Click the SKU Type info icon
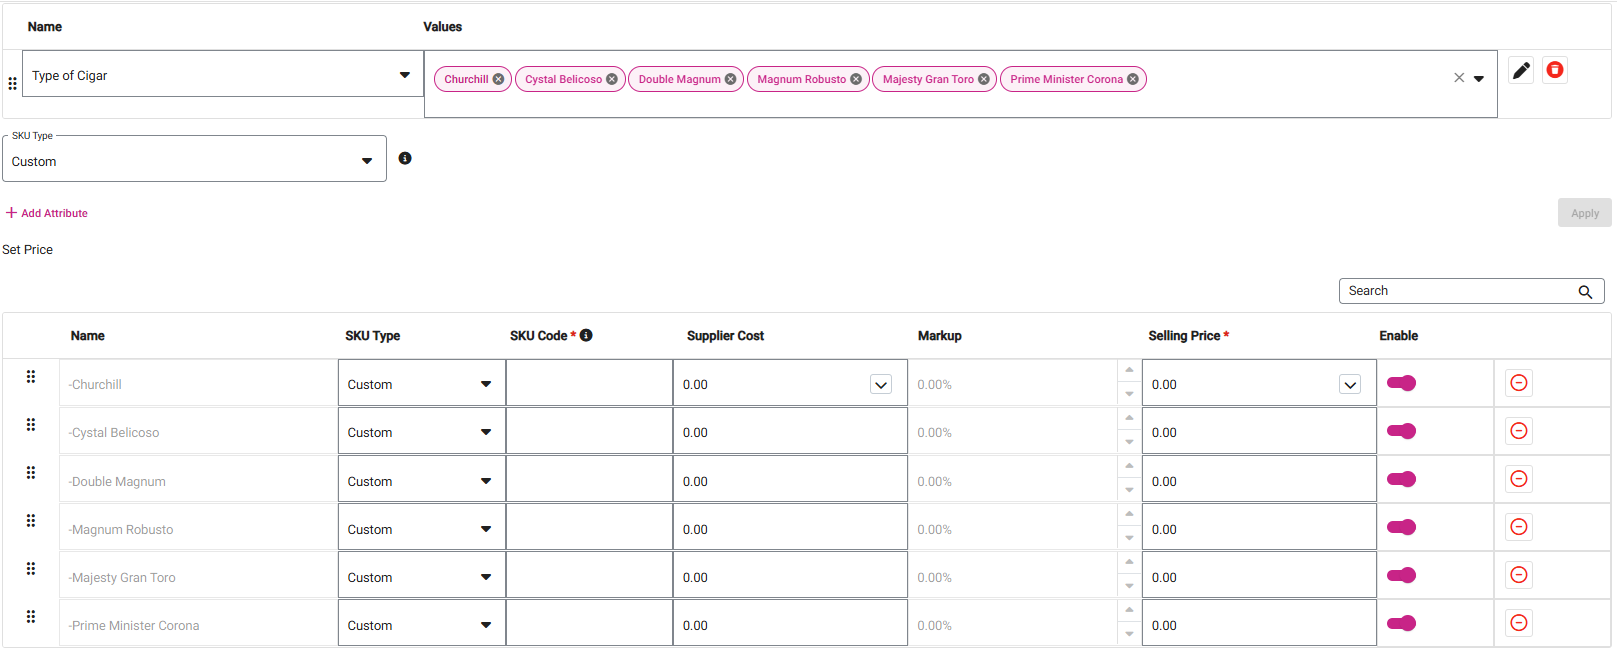 coord(405,158)
